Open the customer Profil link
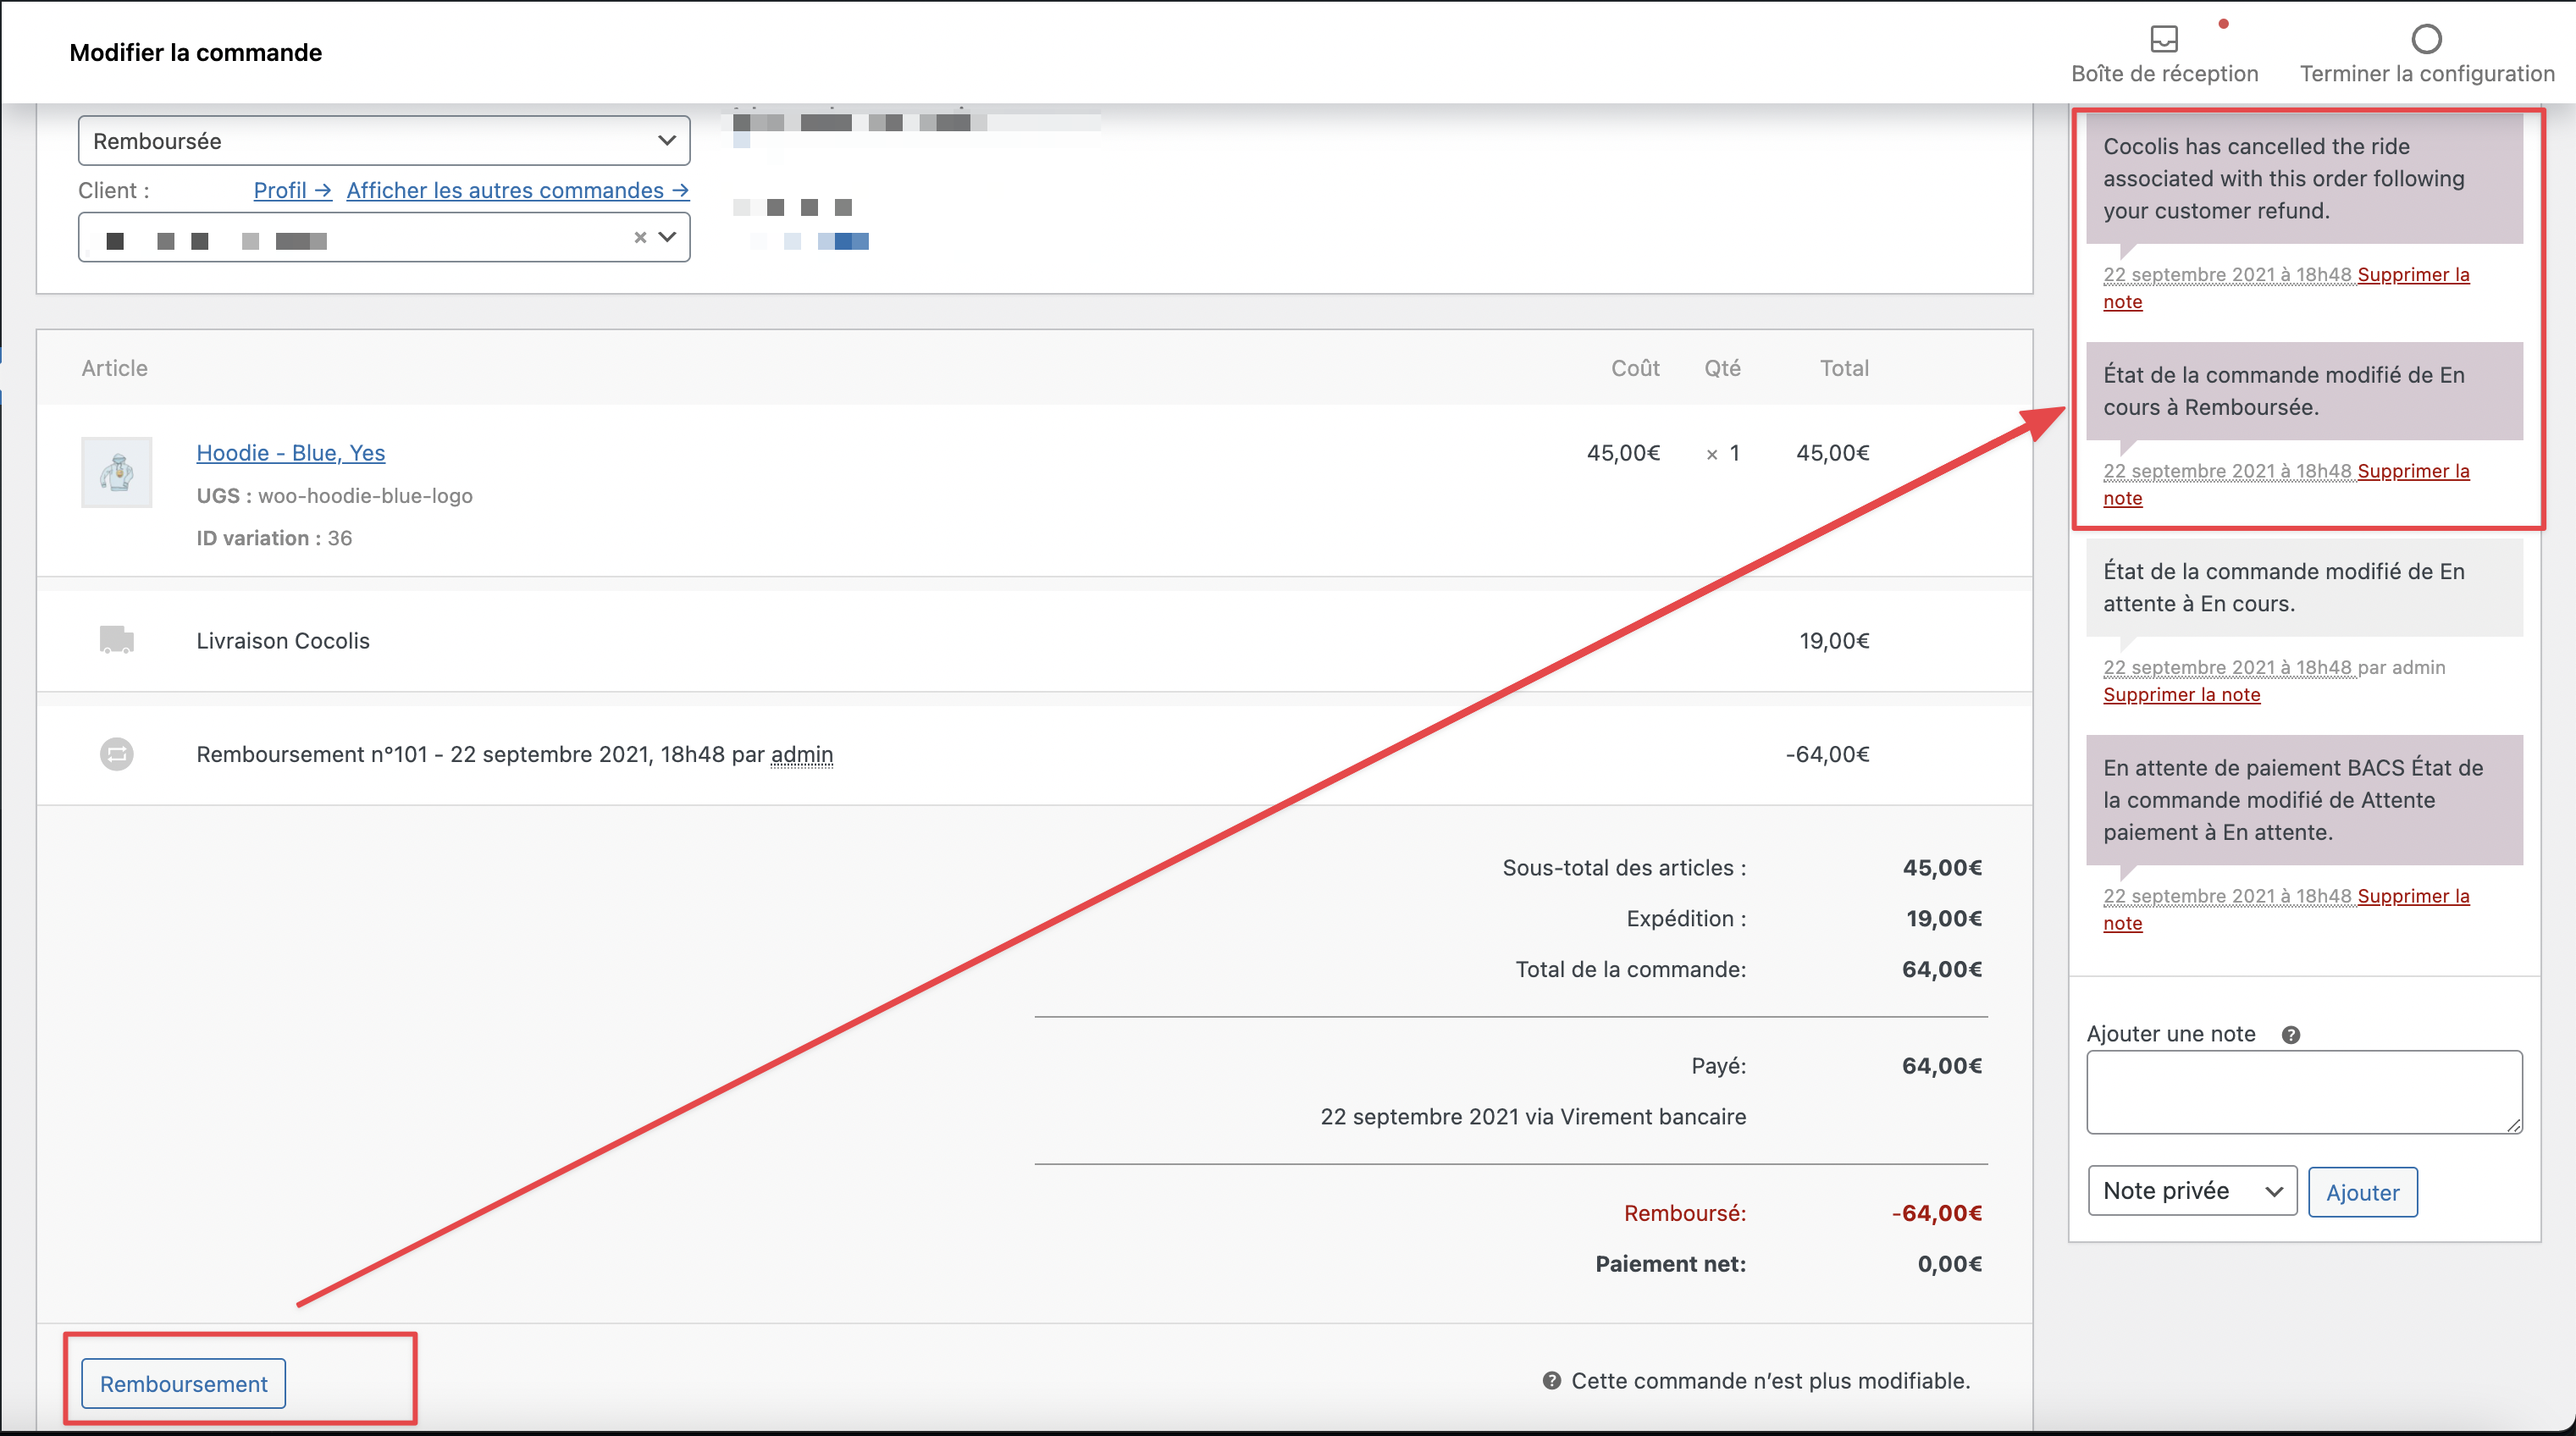 coord(291,190)
